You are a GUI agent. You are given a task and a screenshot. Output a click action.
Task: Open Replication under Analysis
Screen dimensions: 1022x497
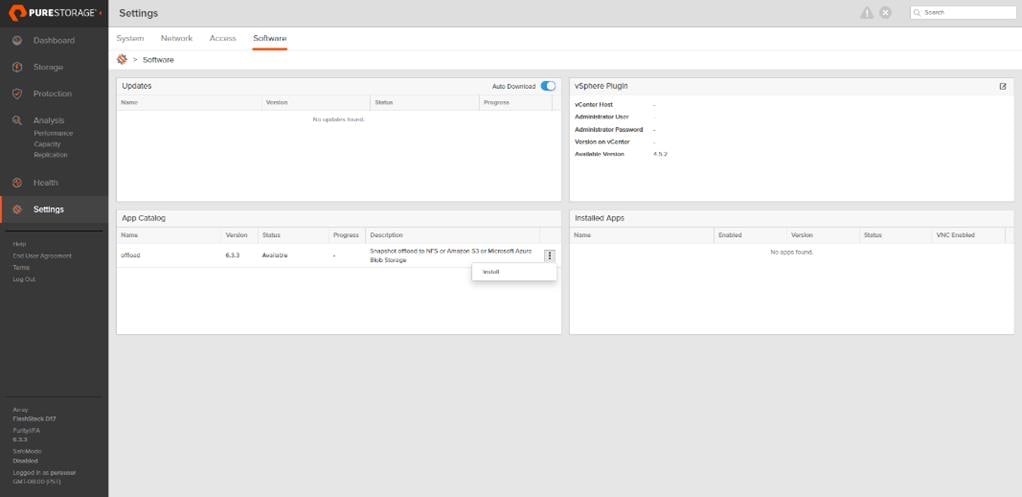click(x=51, y=155)
